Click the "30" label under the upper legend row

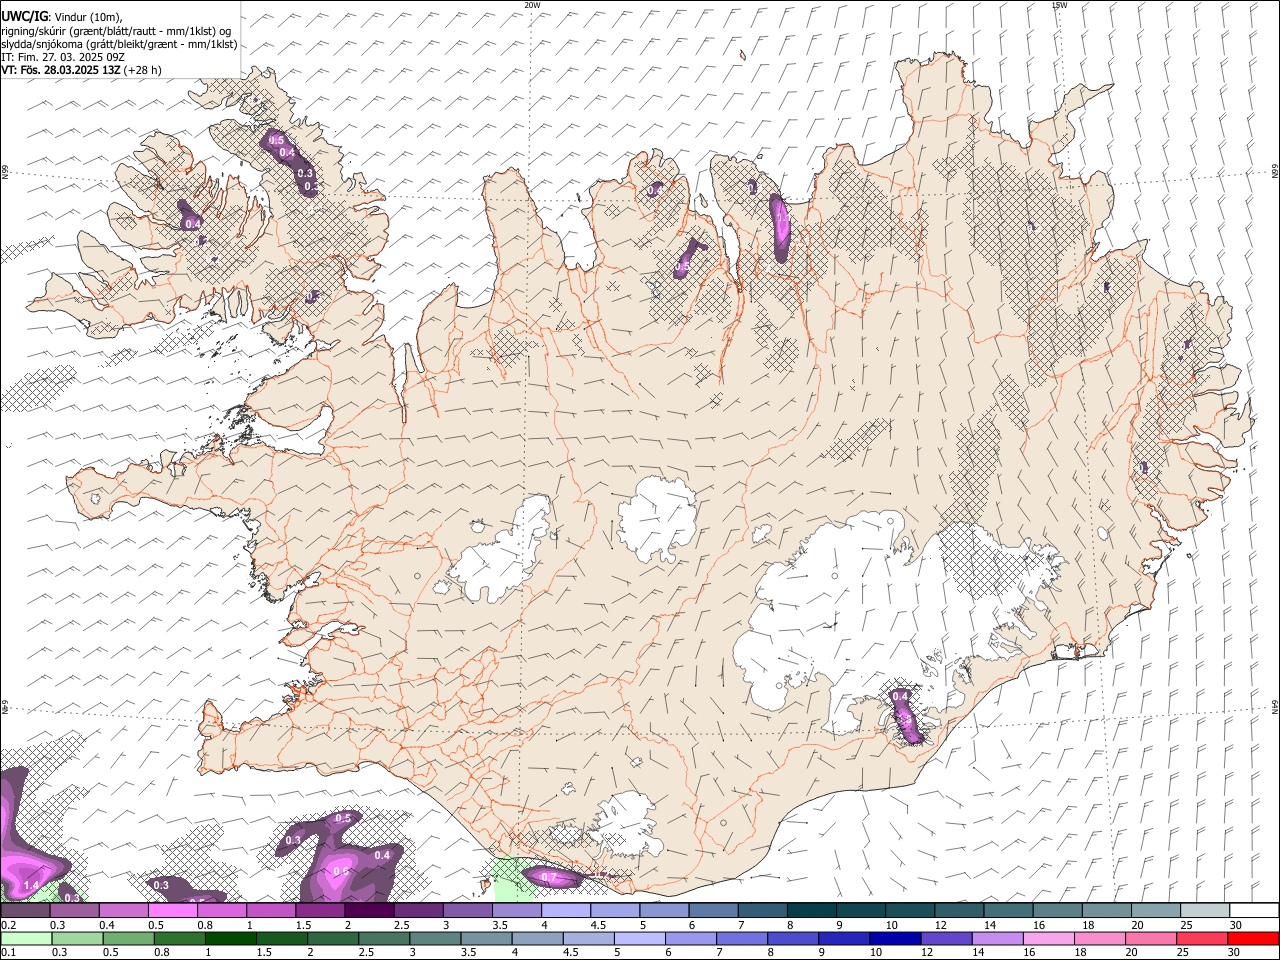(1236, 925)
